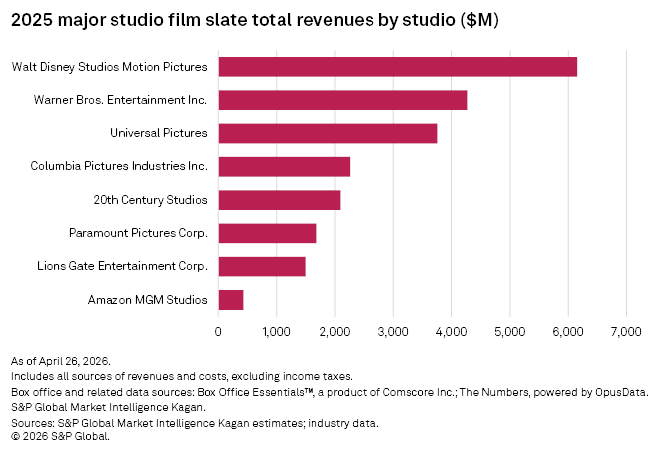Click the 'Universal Pictures' label

[159, 133]
